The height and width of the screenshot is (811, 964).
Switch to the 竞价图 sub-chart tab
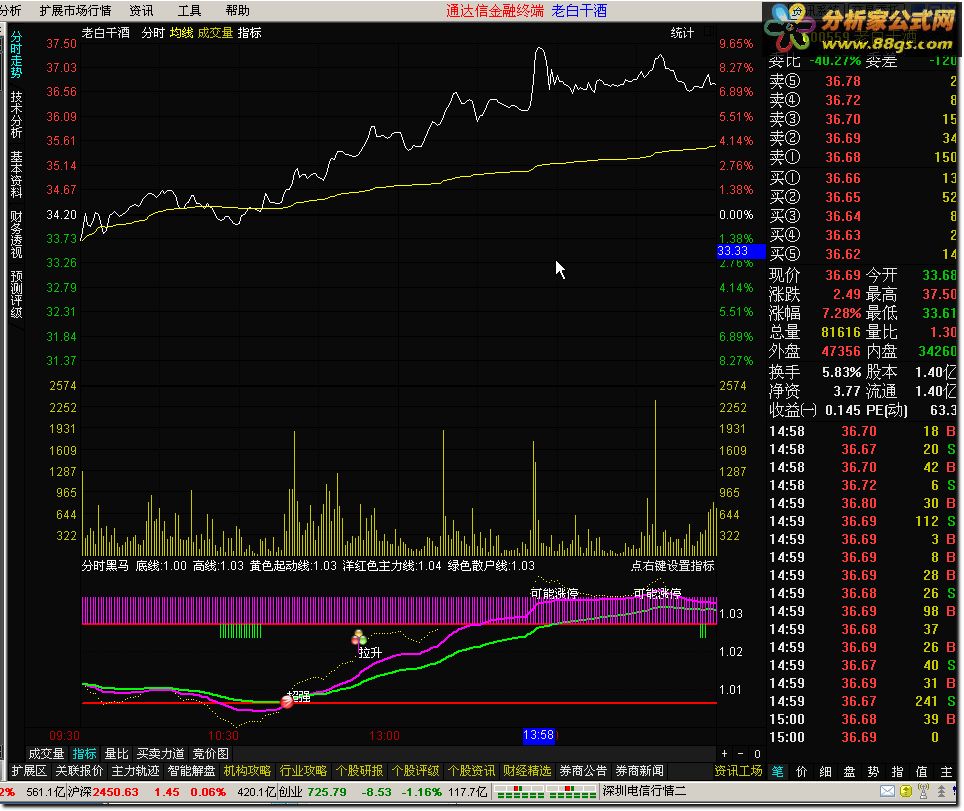210,753
